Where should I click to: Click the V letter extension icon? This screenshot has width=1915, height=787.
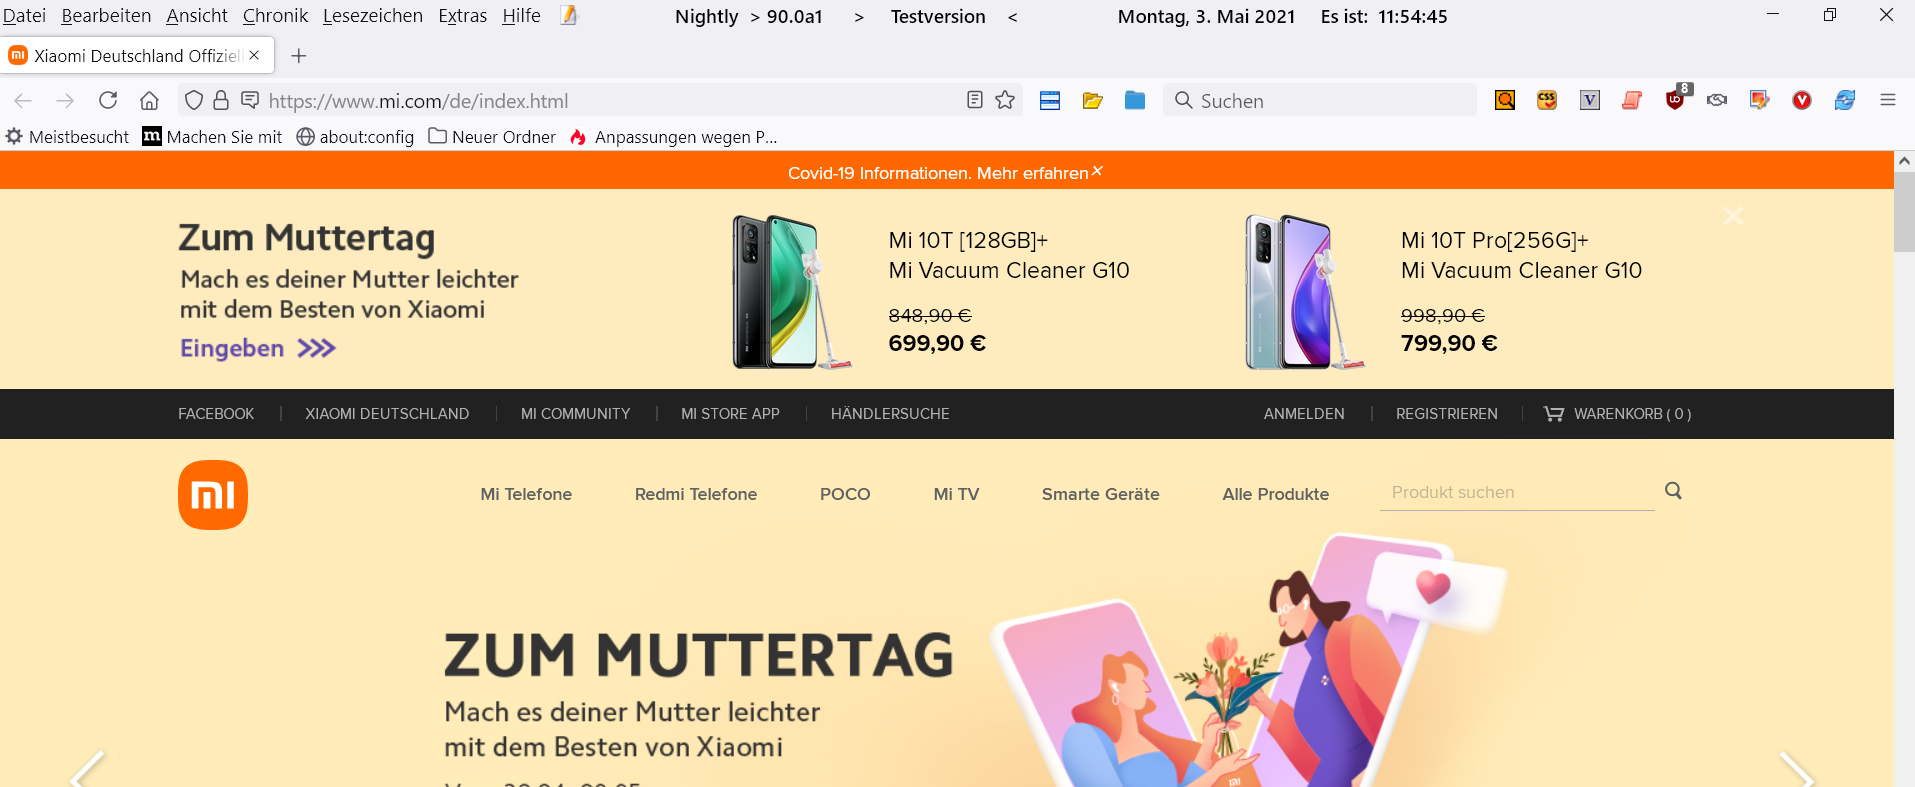click(x=1590, y=100)
